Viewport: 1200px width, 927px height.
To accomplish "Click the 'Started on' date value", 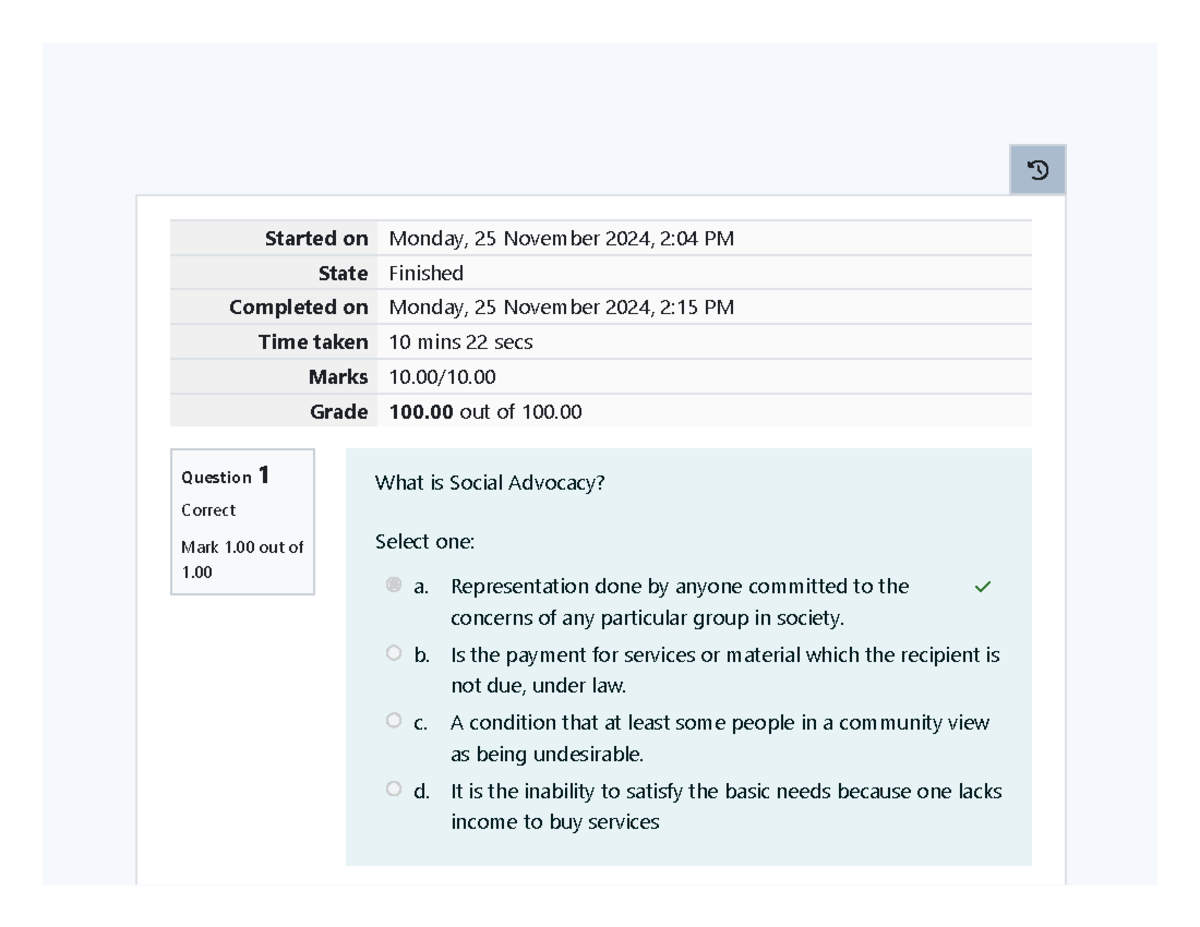I will [561, 239].
